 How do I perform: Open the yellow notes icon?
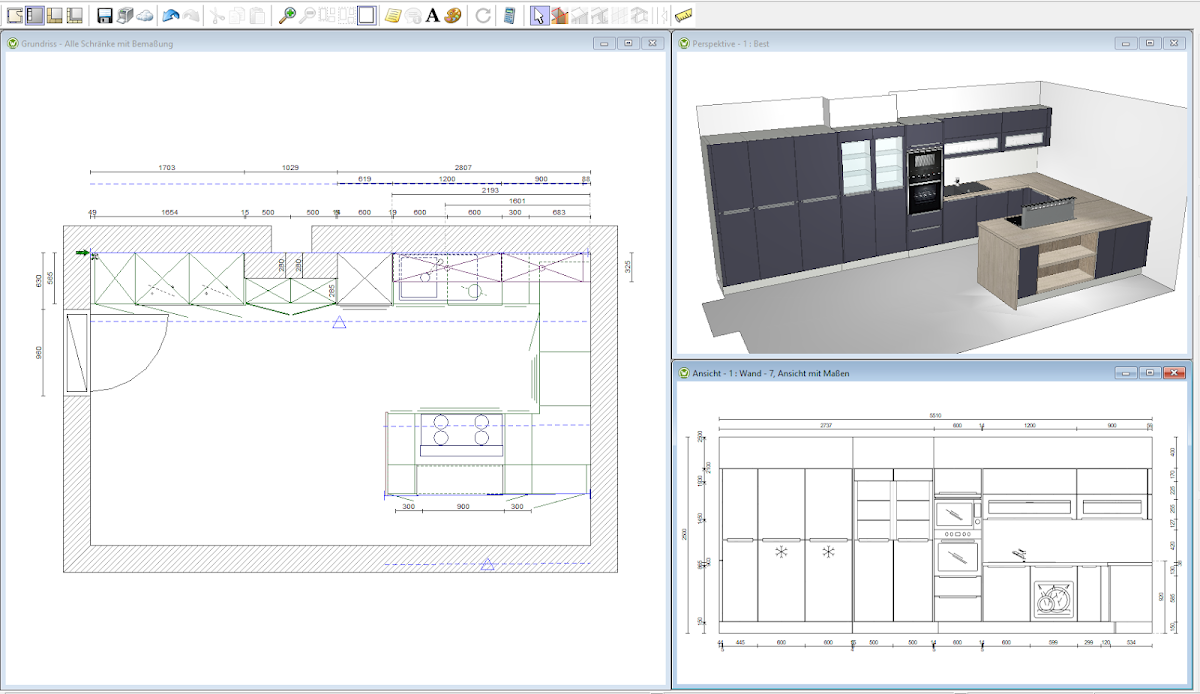(x=393, y=15)
